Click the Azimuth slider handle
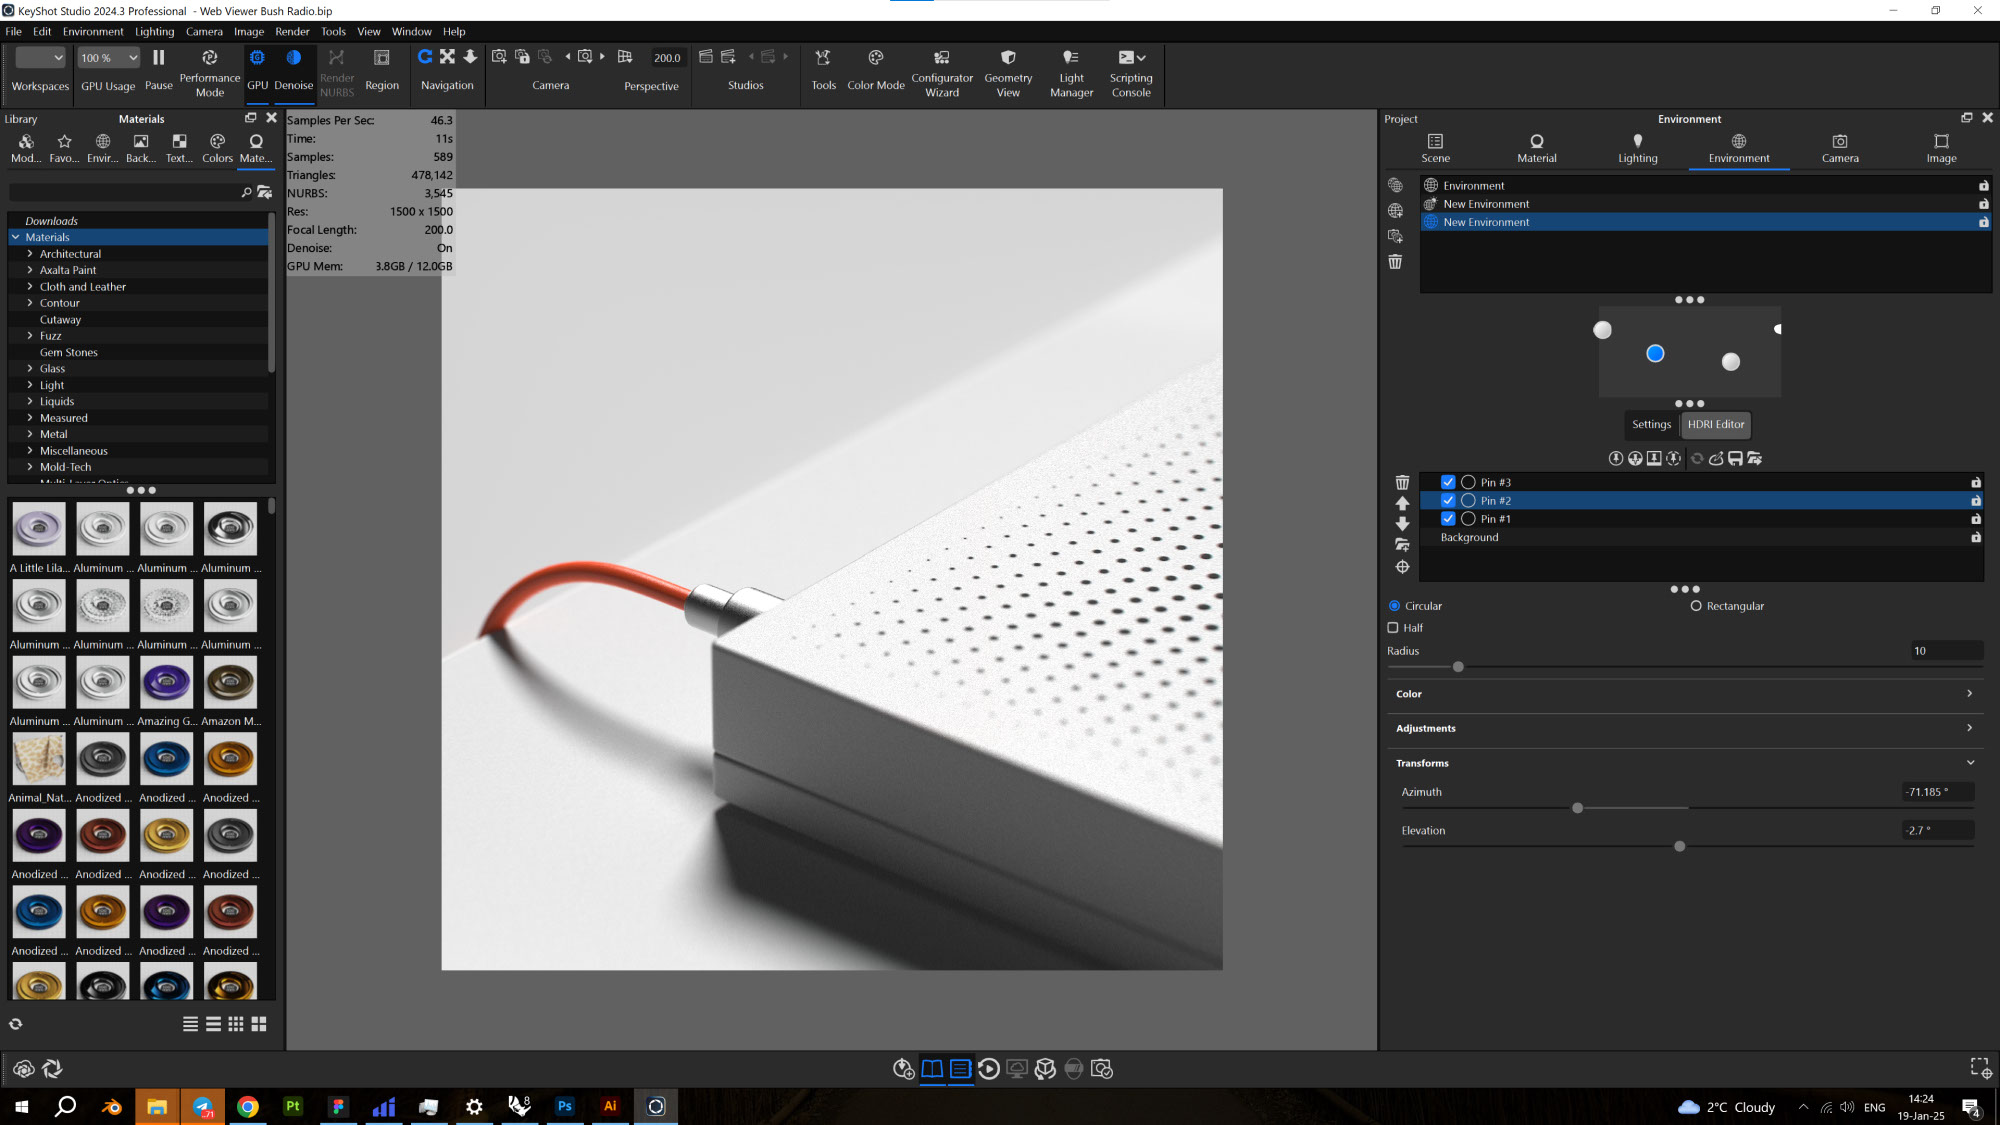Screen dimensions: 2000x1125 tap(1577, 808)
